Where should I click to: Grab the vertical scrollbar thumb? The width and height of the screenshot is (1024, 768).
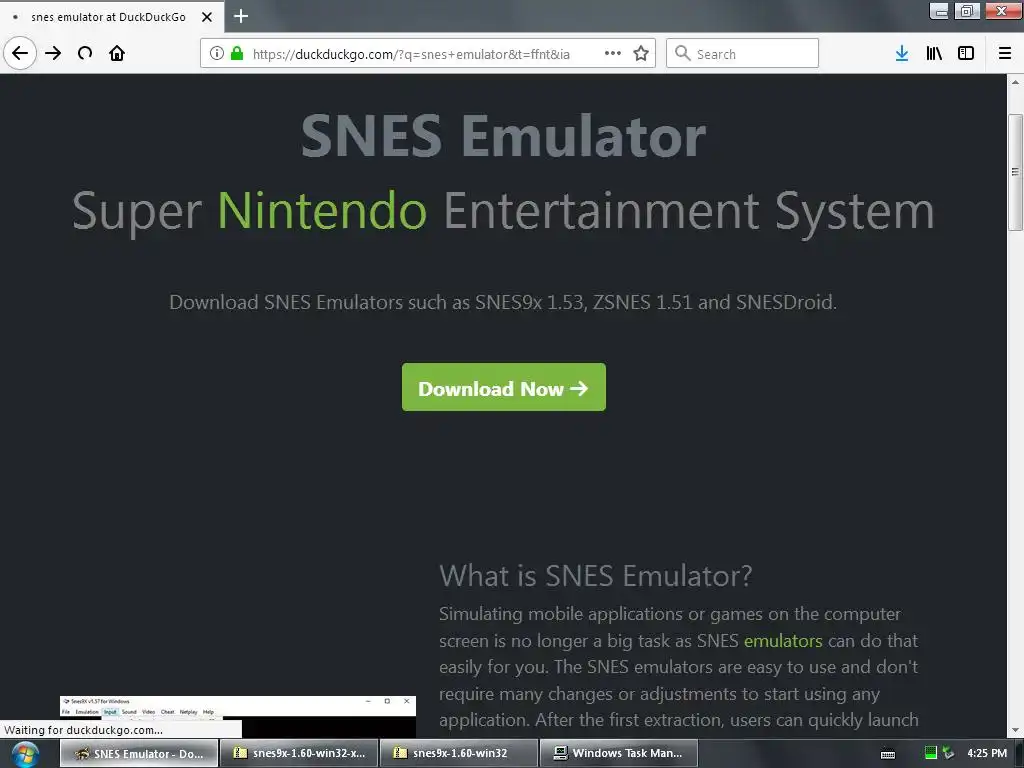coord(1015,171)
